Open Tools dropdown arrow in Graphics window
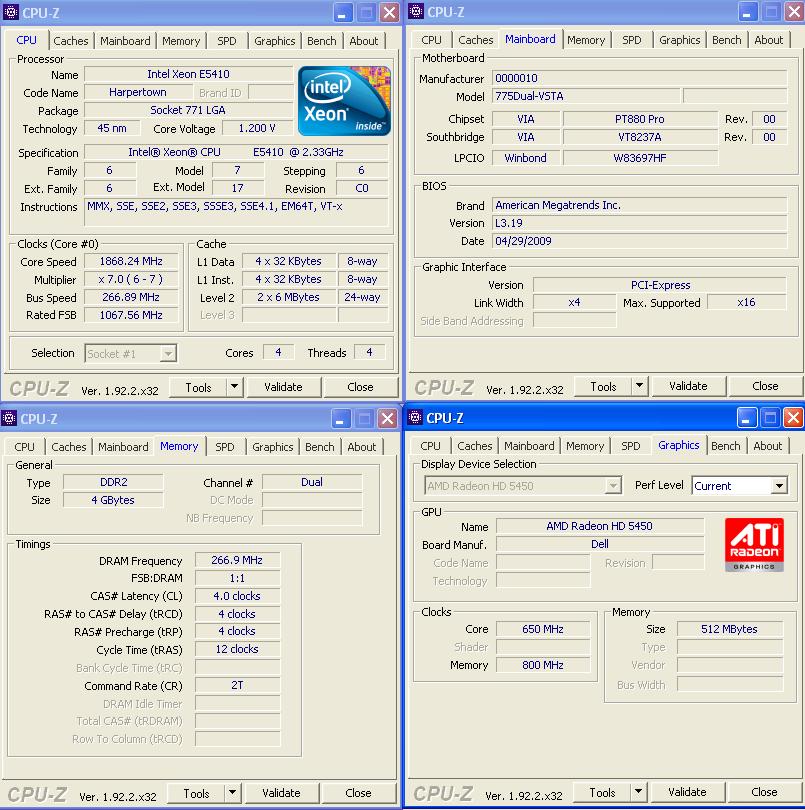 (638, 791)
